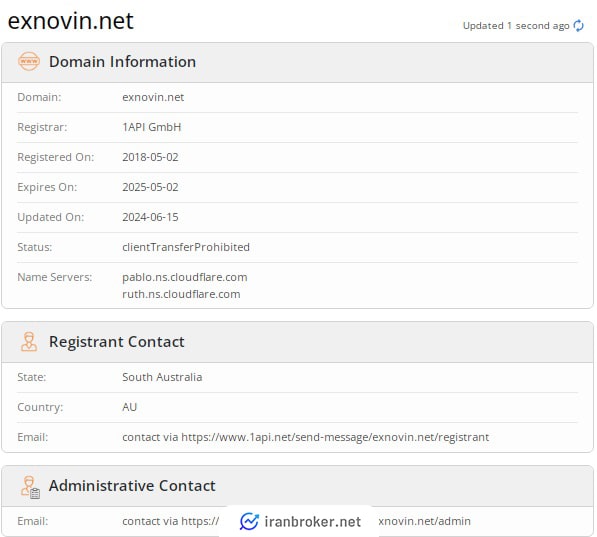Image resolution: width=597 pixels, height=537 pixels.
Task: Click the ruth.ns.cloudflare.com name server
Action: click(x=181, y=294)
